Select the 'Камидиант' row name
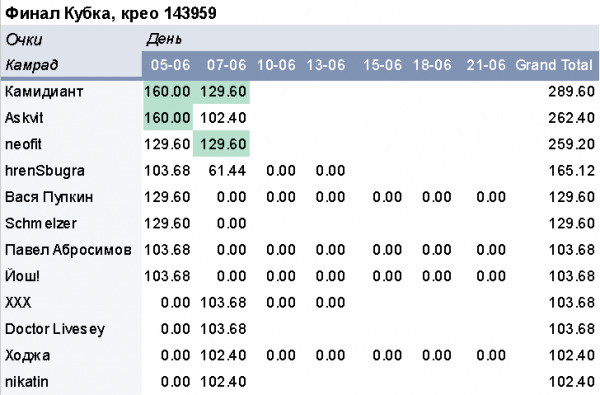Image resolution: width=600 pixels, height=395 pixels. tap(44, 92)
